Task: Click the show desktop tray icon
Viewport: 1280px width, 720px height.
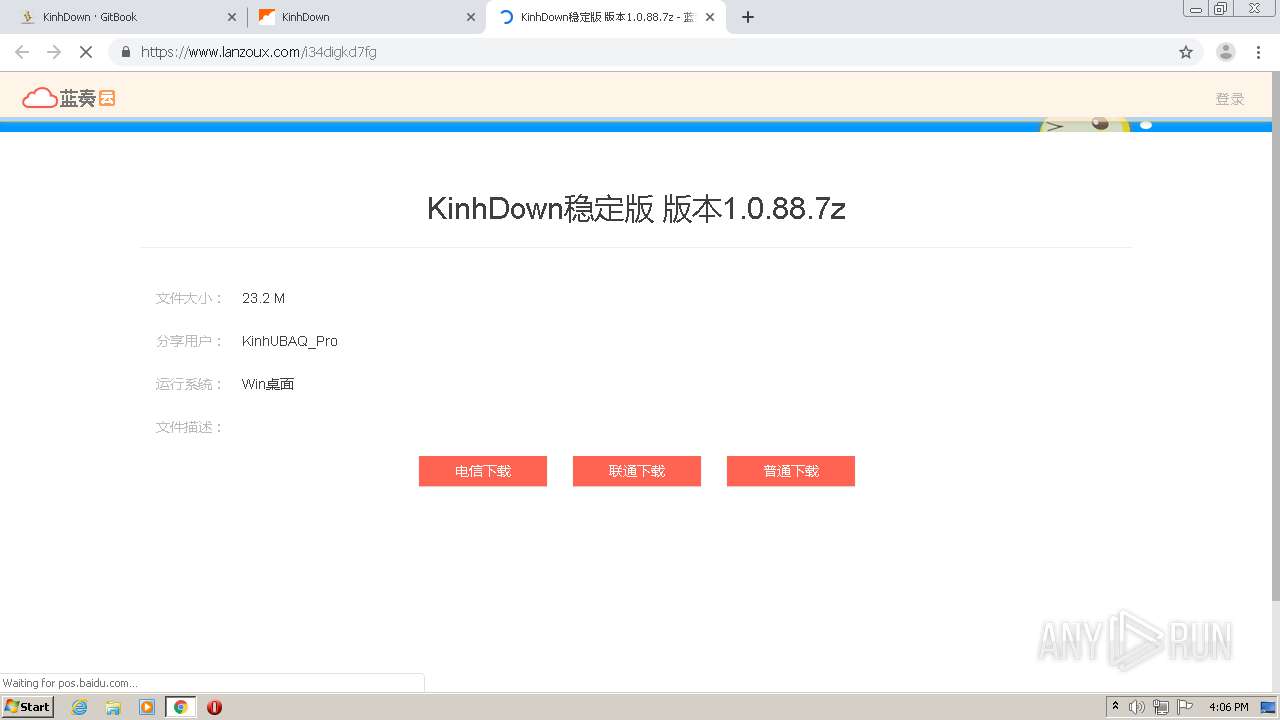Action: pyautogui.click(x=1269, y=707)
